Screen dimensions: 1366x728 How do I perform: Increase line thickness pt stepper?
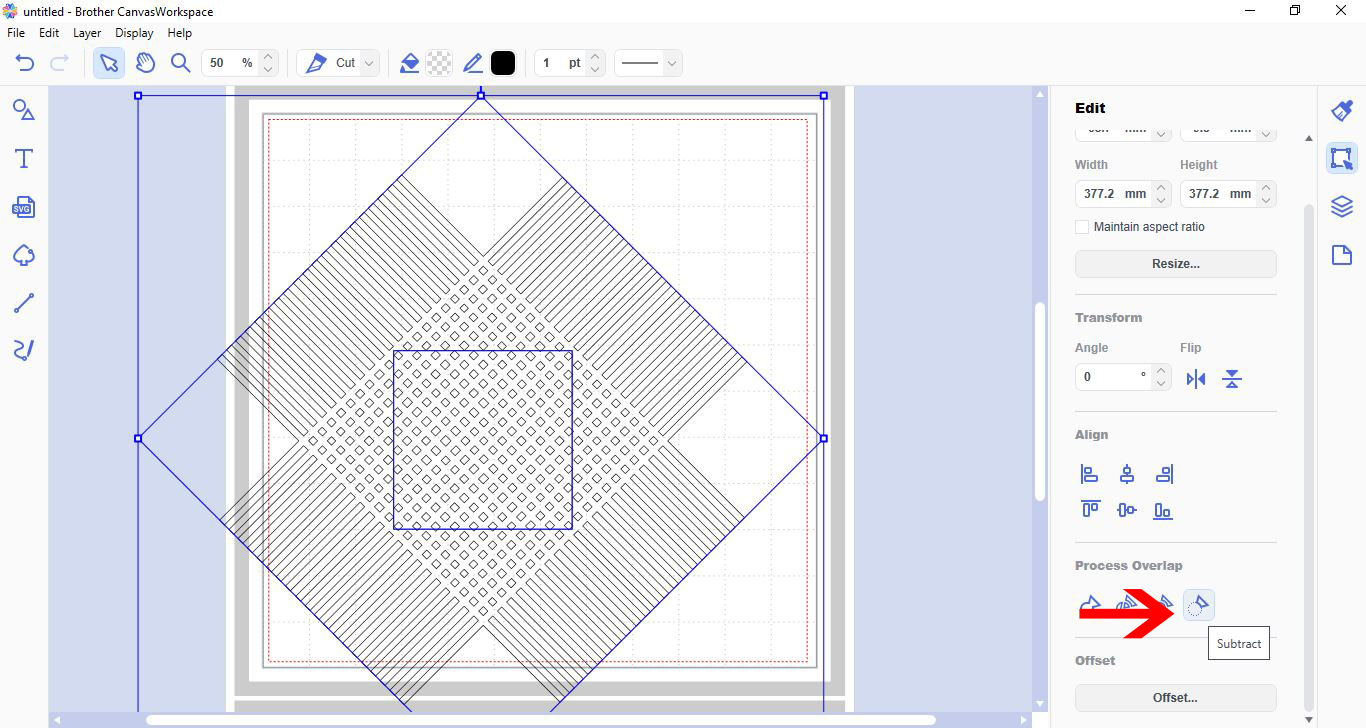click(x=595, y=57)
